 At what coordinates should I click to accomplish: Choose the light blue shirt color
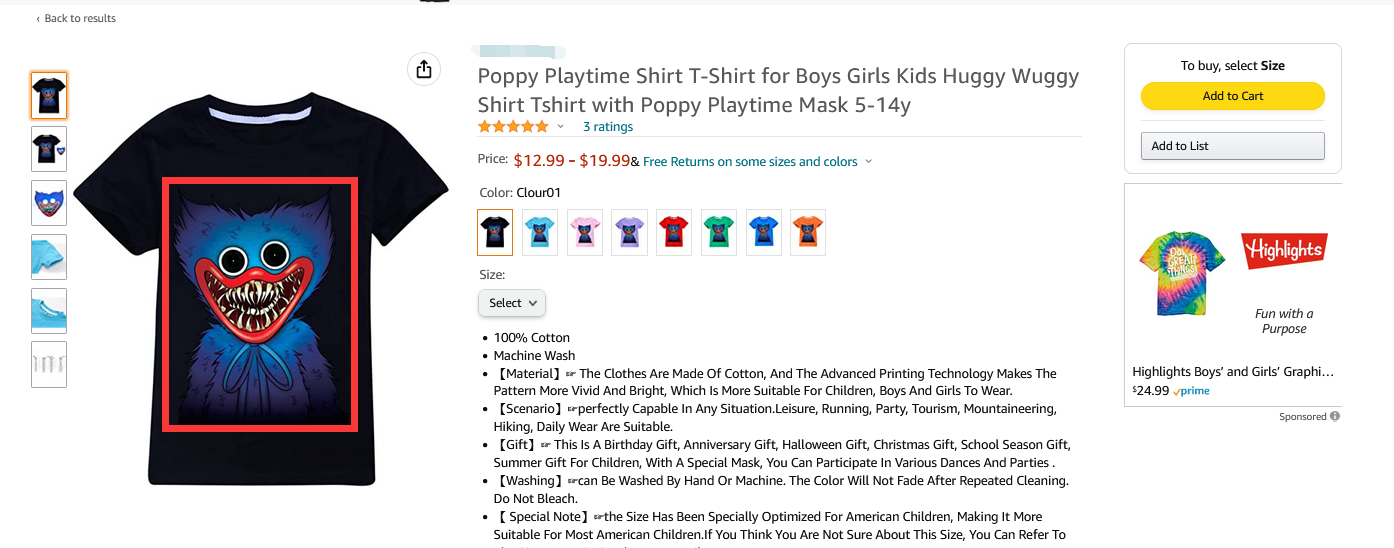(540, 233)
